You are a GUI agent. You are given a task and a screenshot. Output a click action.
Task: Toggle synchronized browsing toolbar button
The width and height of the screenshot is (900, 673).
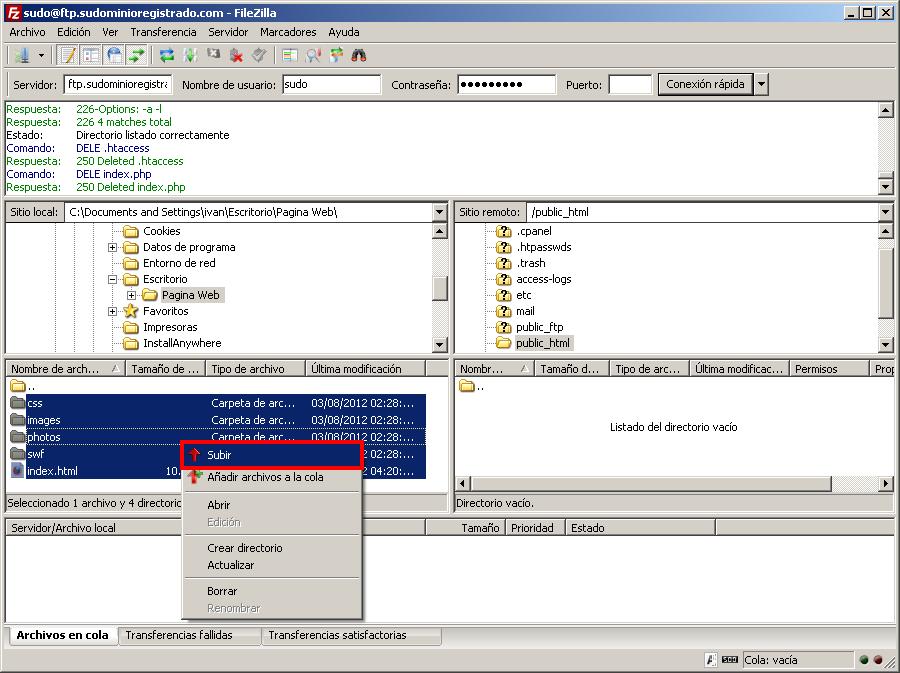coord(336,55)
